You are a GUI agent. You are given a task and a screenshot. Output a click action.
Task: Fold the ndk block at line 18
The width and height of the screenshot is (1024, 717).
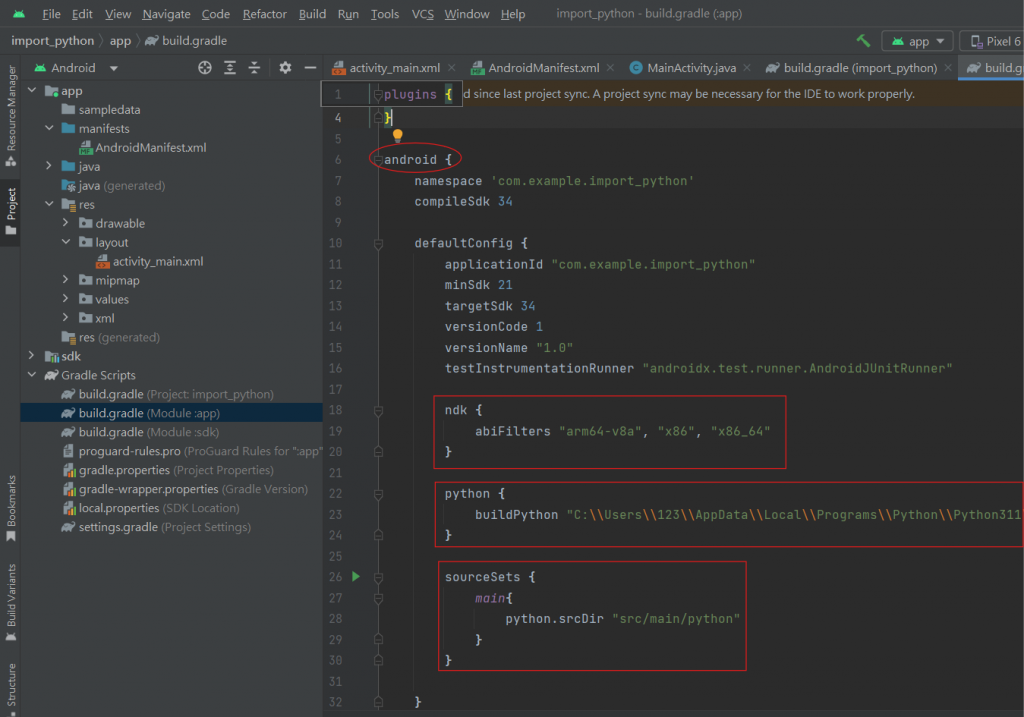tap(378, 411)
